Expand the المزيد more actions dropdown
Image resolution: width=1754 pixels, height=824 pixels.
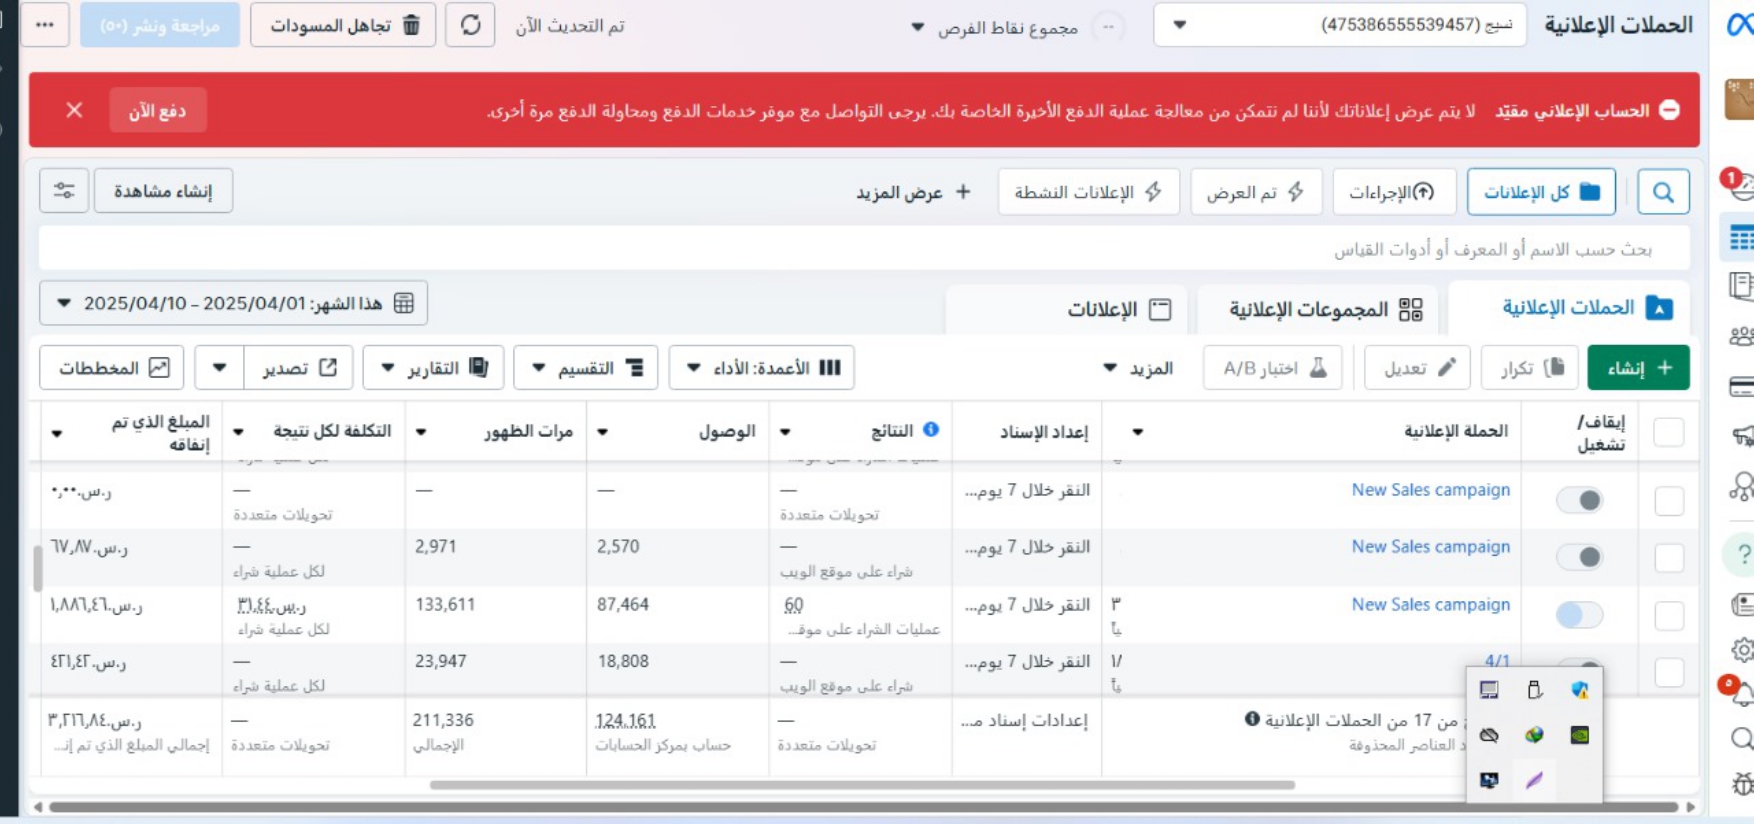[1137, 368]
